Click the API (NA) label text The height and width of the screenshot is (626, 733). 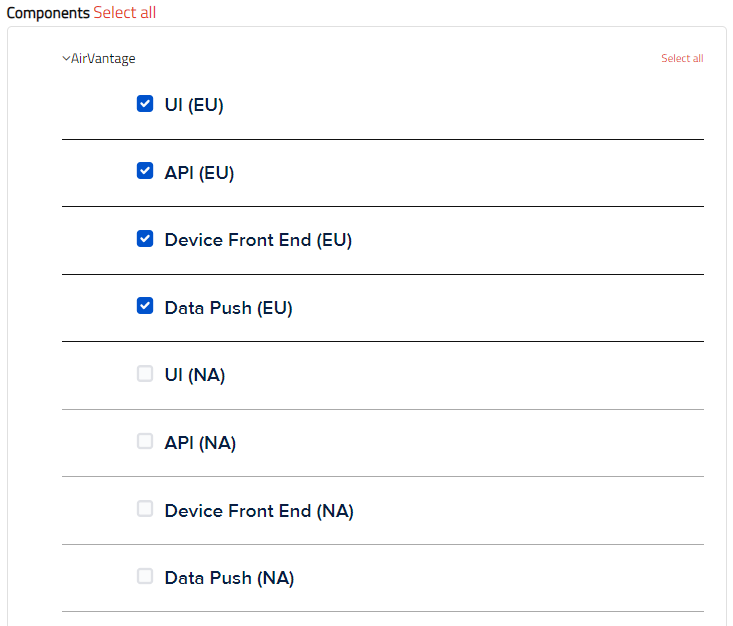[x=200, y=443]
